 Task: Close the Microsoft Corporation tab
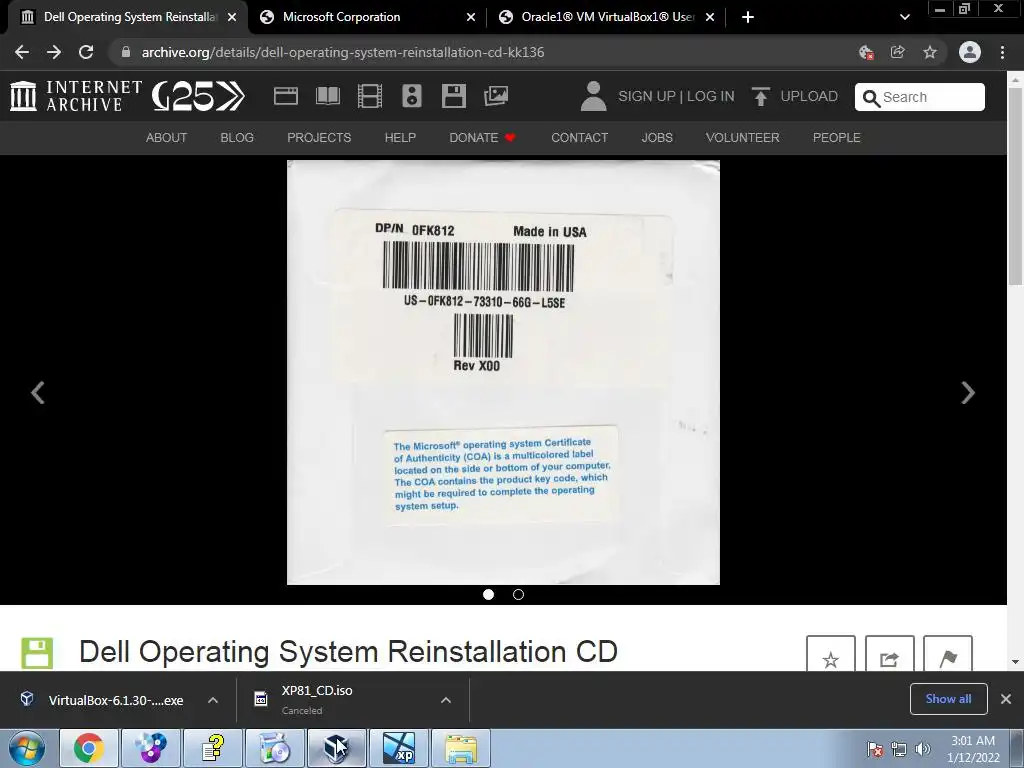tap(471, 18)
